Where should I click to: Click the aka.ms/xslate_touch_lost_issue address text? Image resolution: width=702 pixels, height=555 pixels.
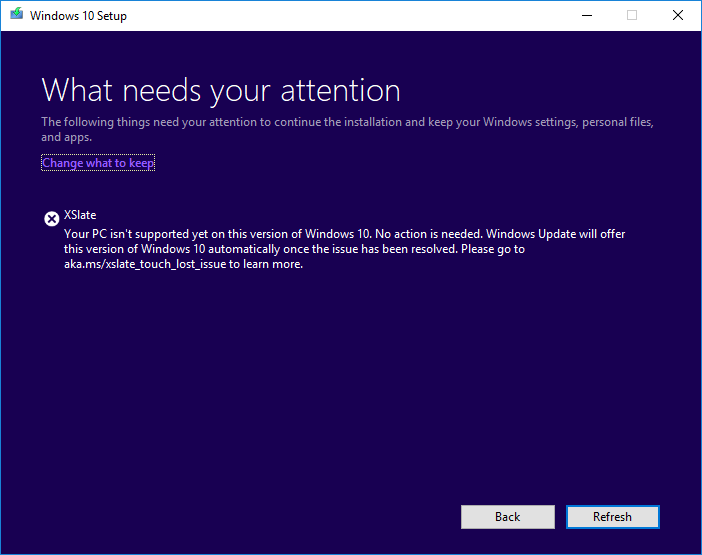coord(145,264)
